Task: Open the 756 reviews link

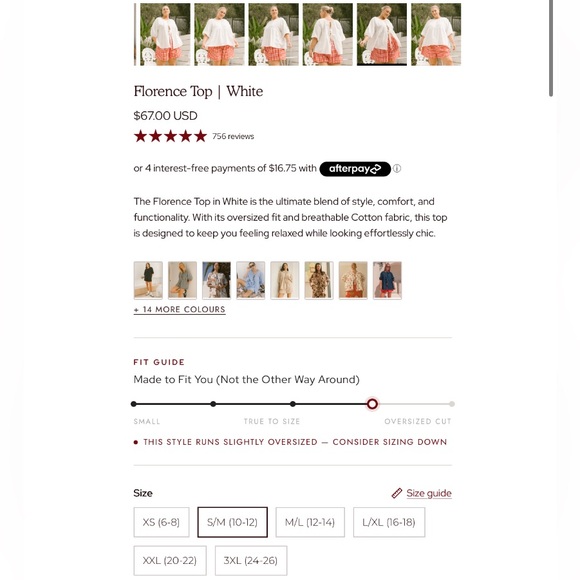Action: [233, 136]
